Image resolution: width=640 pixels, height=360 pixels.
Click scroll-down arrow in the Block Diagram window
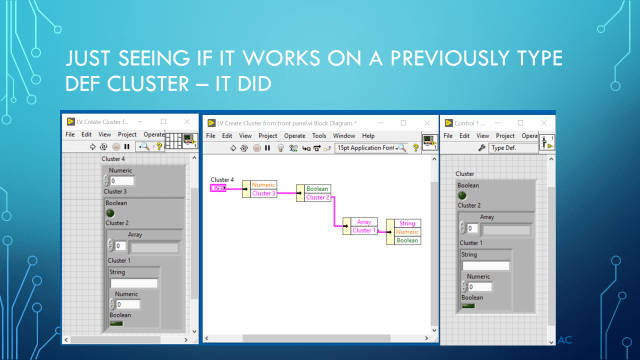click(434, 330)
